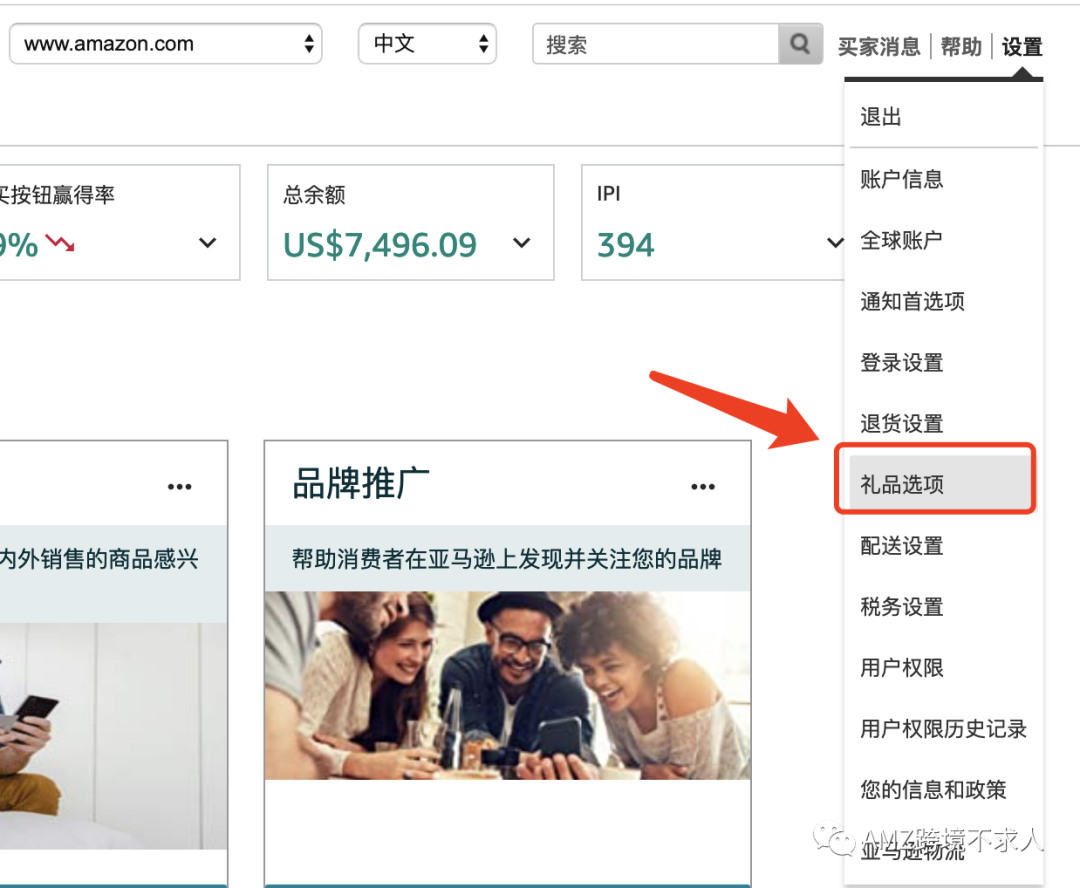Image resolution: width=1080 pixels, height=888 pixels.
Task: Open the language selector showing 中文
Action: (427, 43)
